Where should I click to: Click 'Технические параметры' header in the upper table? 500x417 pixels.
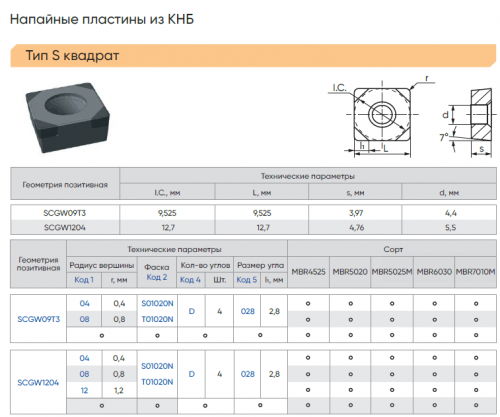click(x=308, y=176)
